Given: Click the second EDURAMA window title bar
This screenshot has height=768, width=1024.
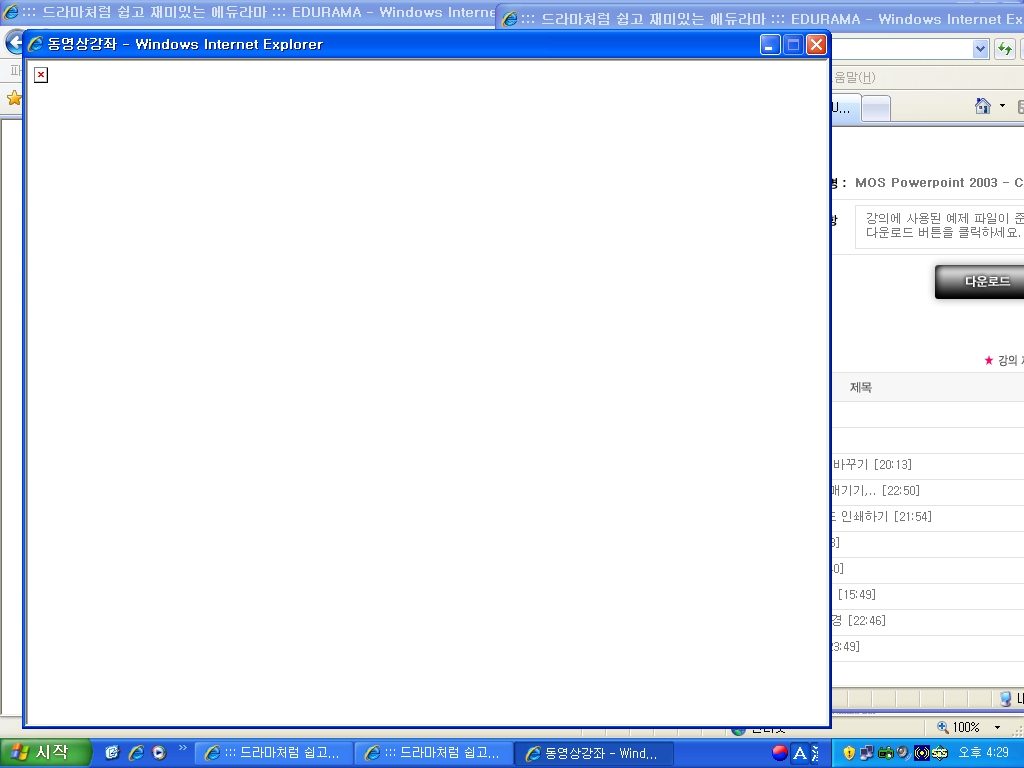Looking at the screenshot, I should 760,19.
